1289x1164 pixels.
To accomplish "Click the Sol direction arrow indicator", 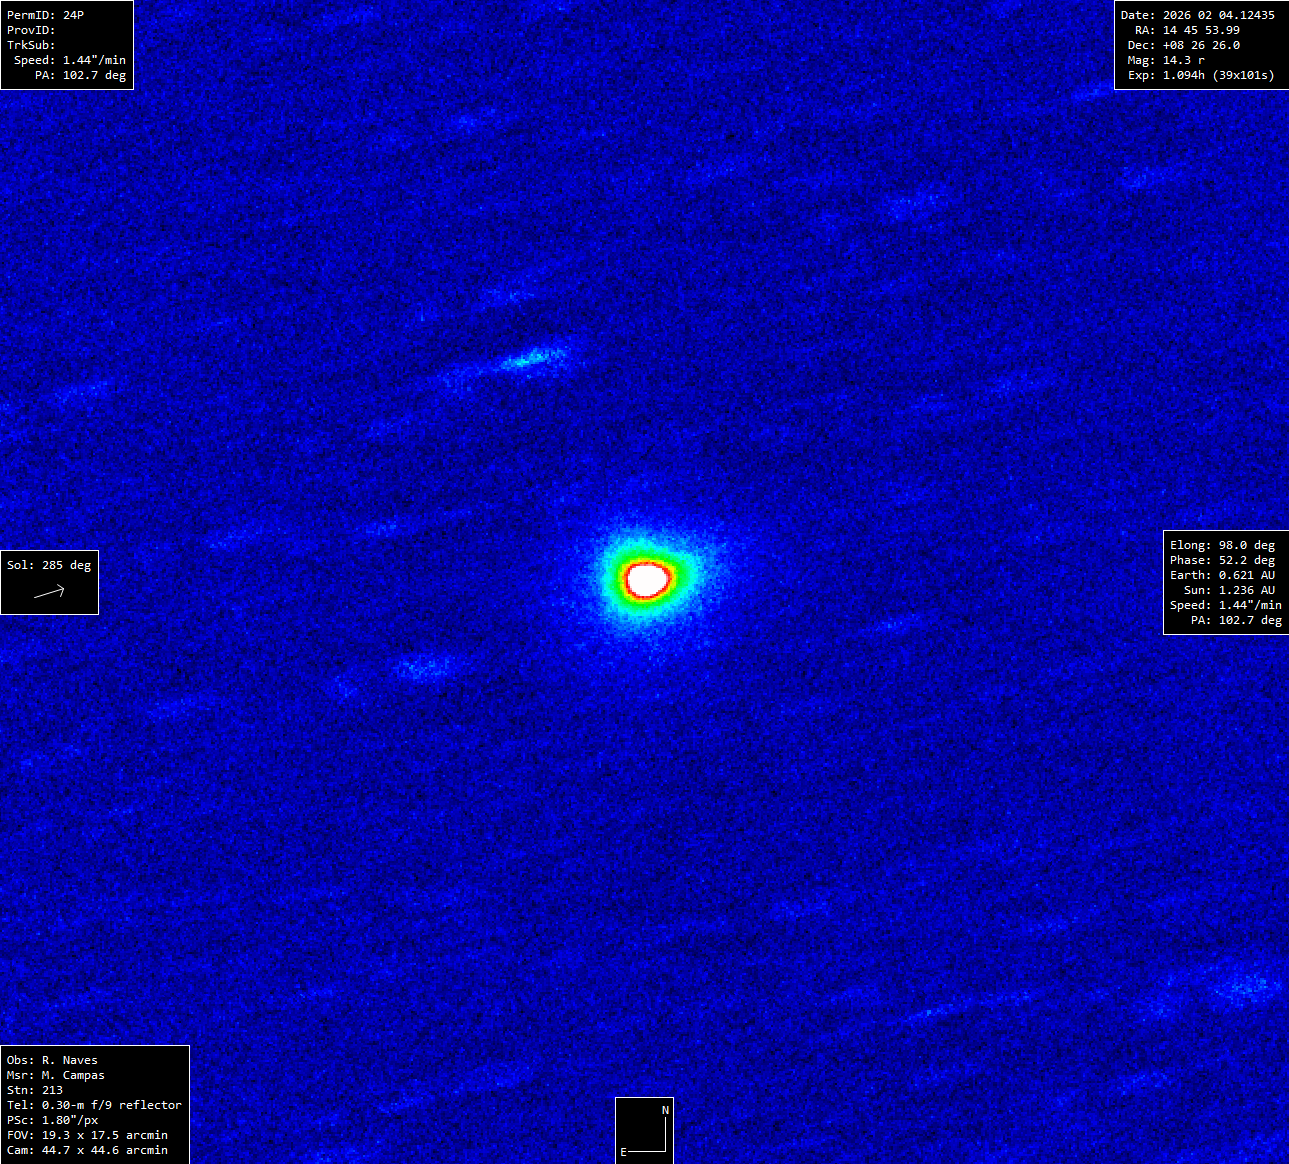I will [50, 592].
